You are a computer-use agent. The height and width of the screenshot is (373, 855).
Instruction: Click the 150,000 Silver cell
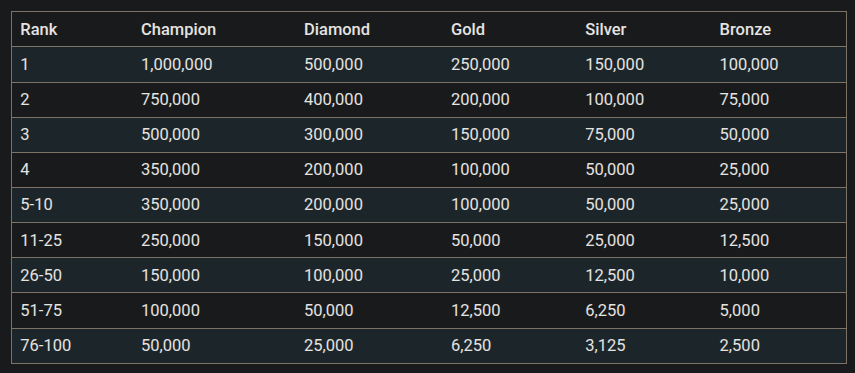615,64
